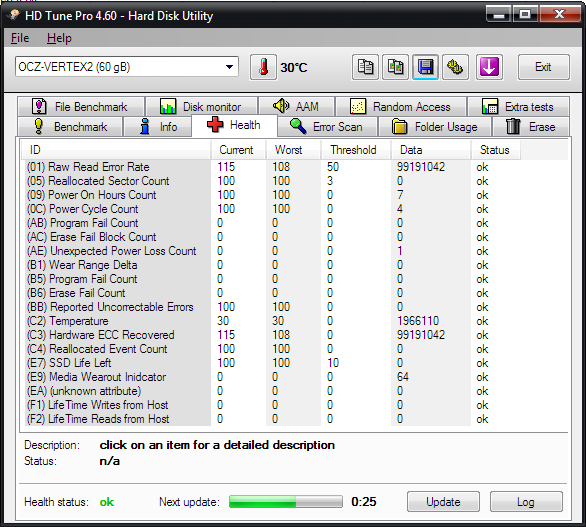Switch to the Extra tests tab
The height and width of the screenshot is (527, 586).
coord(518,107)
